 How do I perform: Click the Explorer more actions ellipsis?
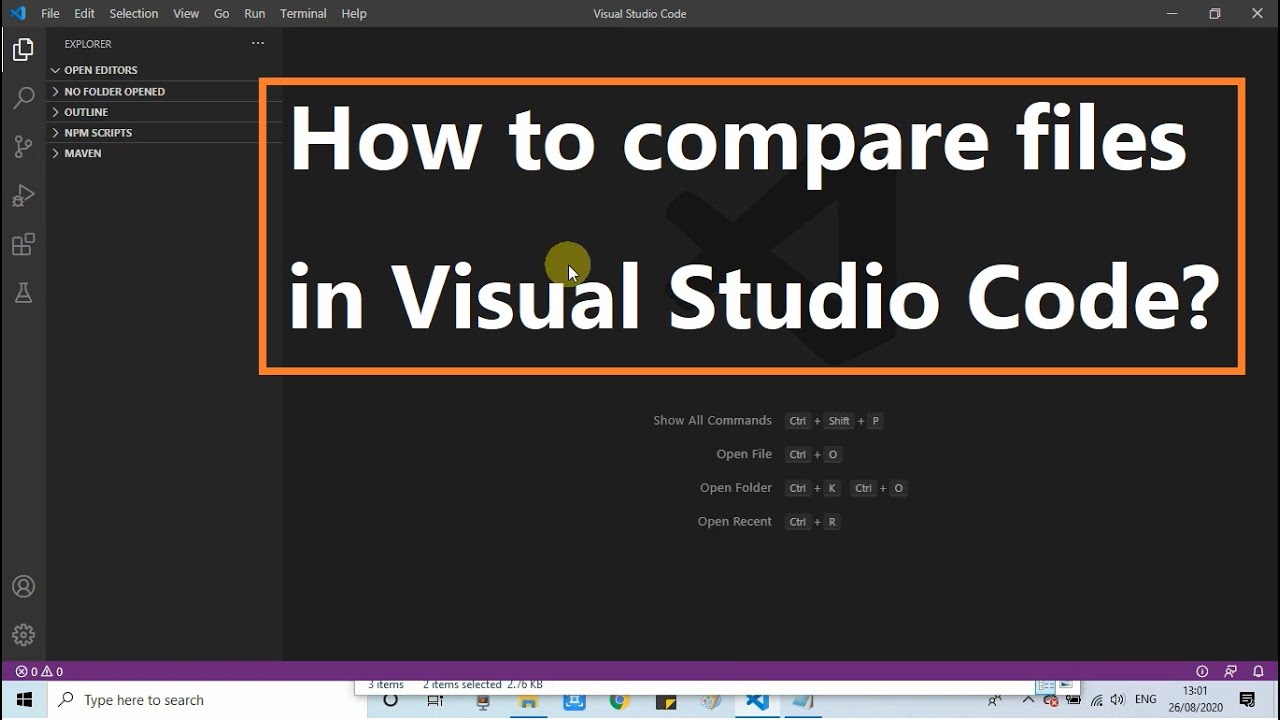[258, 43]
